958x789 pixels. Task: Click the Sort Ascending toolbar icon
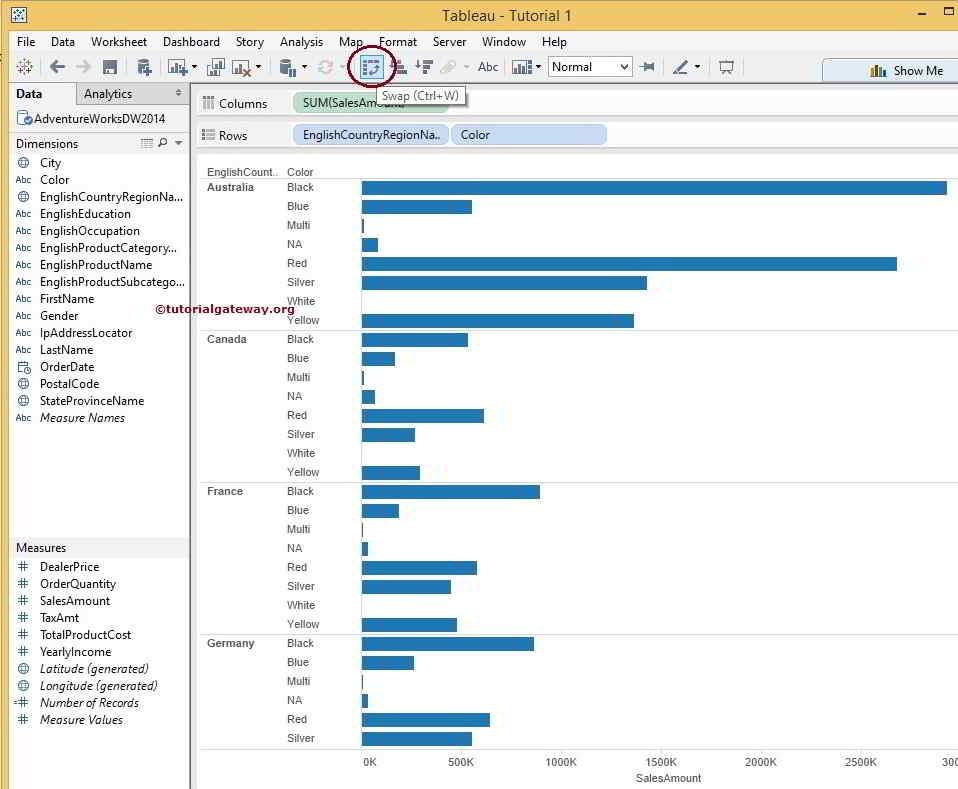[399, 67]
